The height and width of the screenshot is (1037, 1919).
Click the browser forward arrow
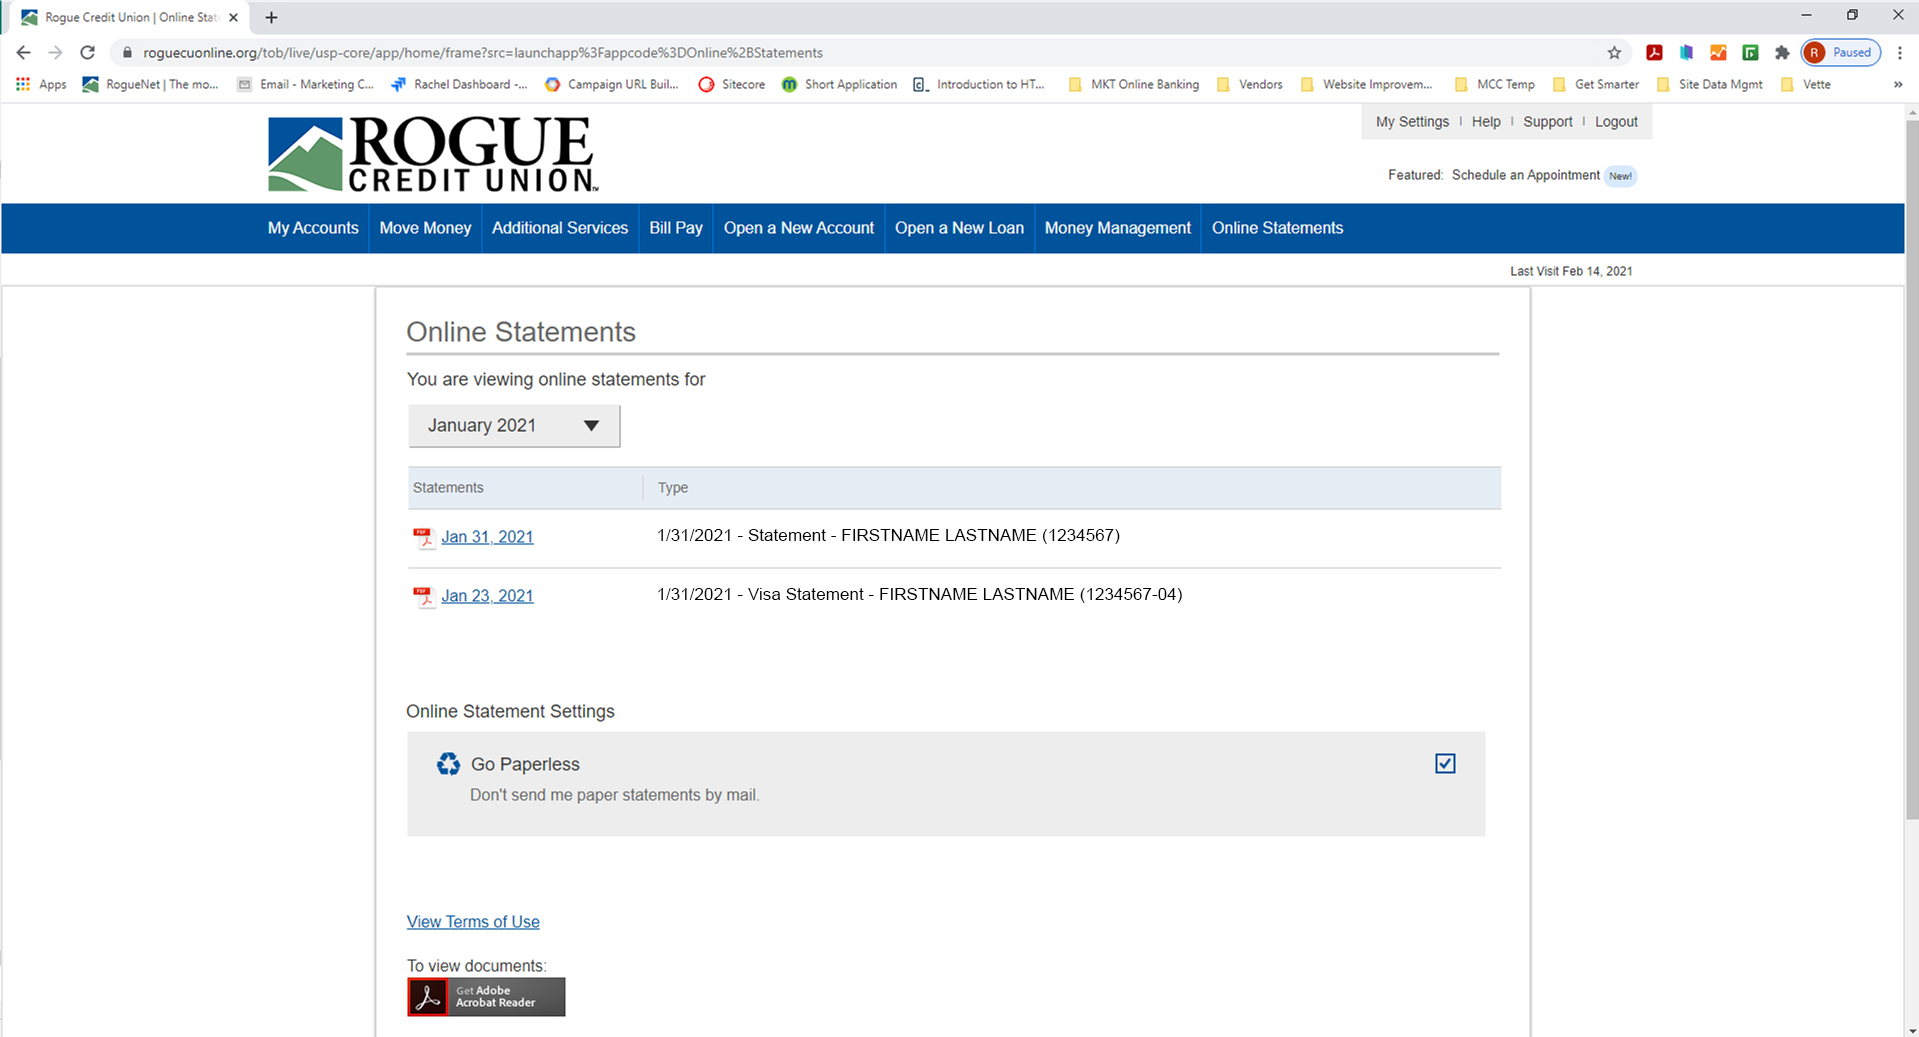56,53
